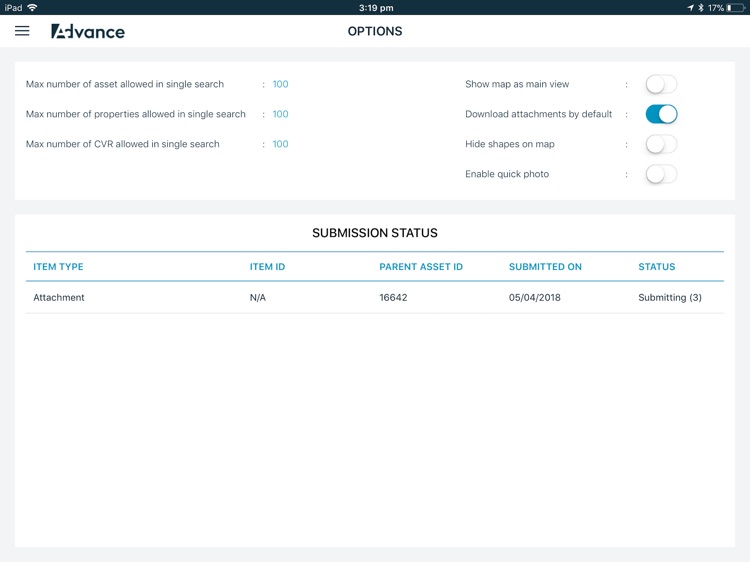Open the hamburger navigation menu
This screenshot has height=562, width=750.
coord(22,31)
